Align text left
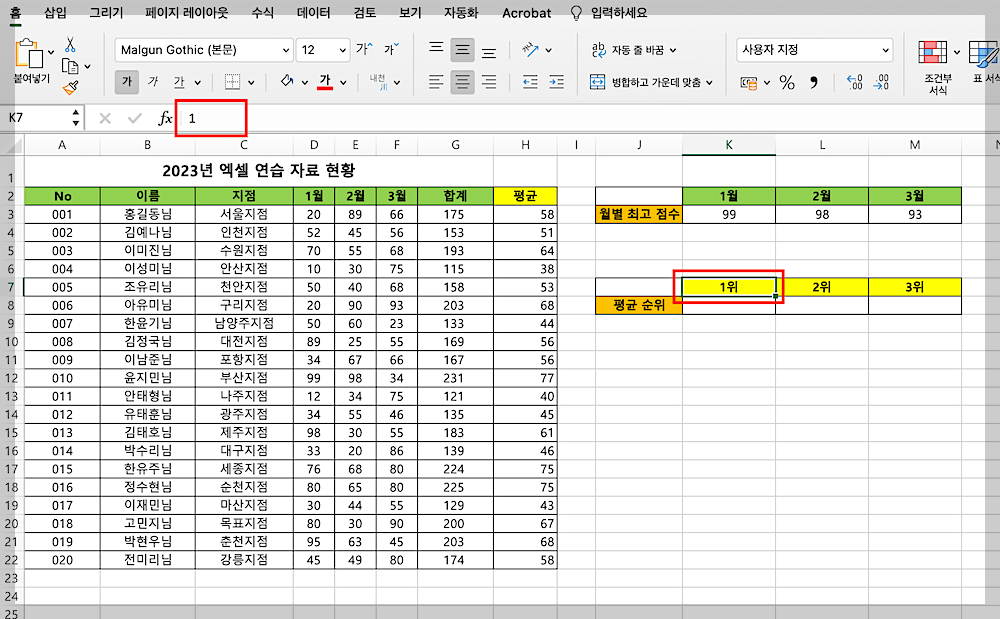The height and width of the screenshot is (619, 1000). pyautogui.click(x=436, y=82)
